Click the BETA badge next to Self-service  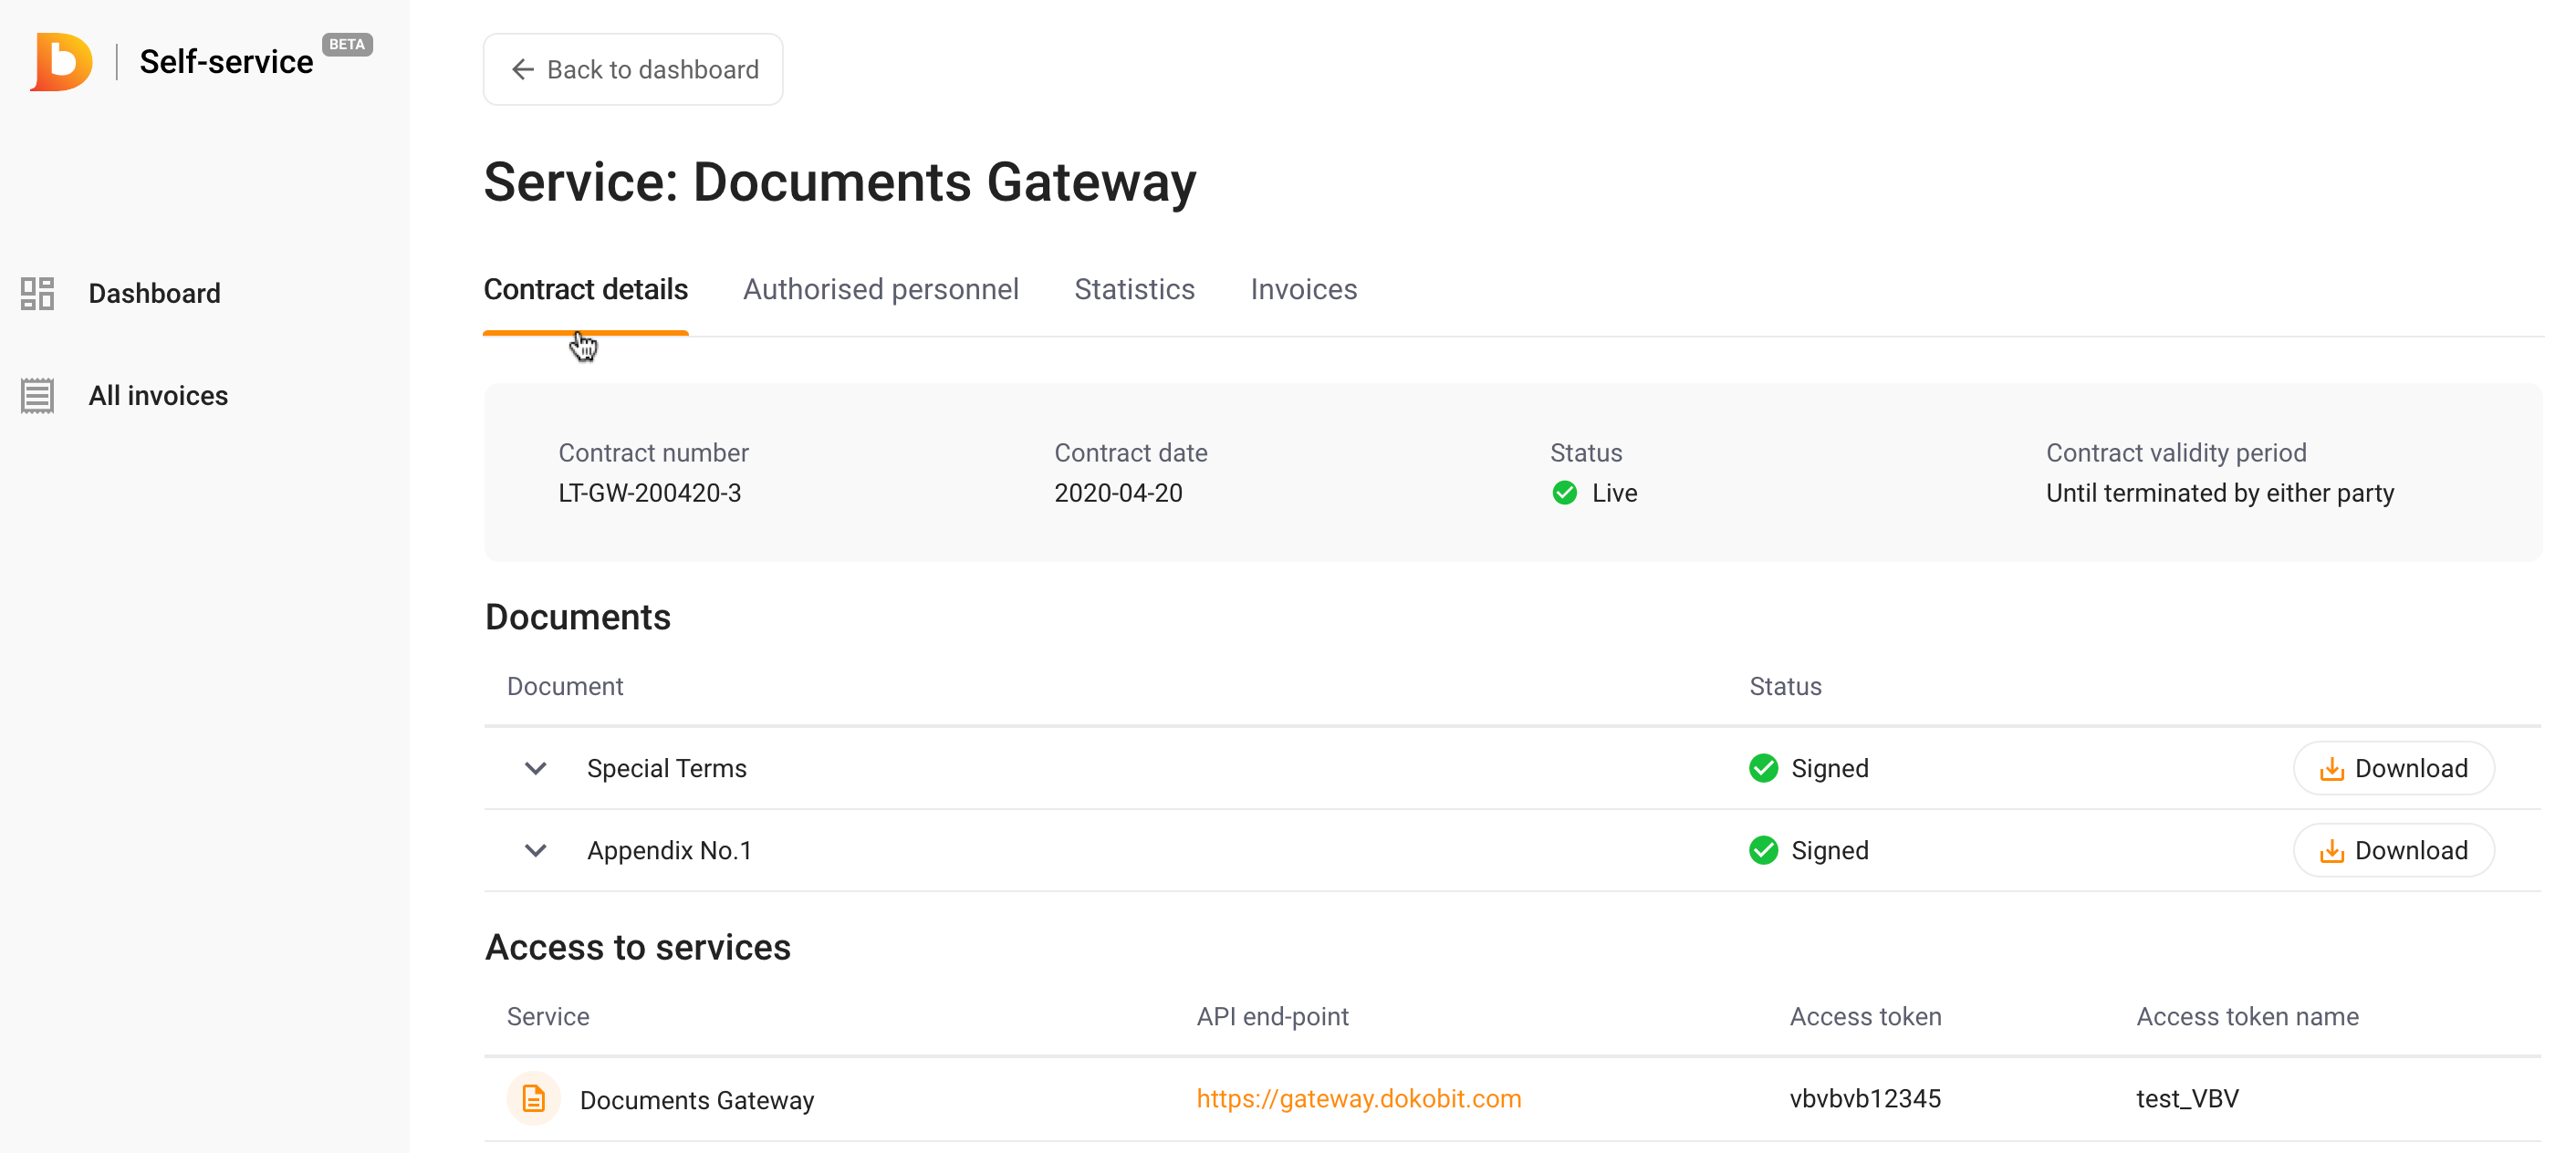tap(347, 45)
